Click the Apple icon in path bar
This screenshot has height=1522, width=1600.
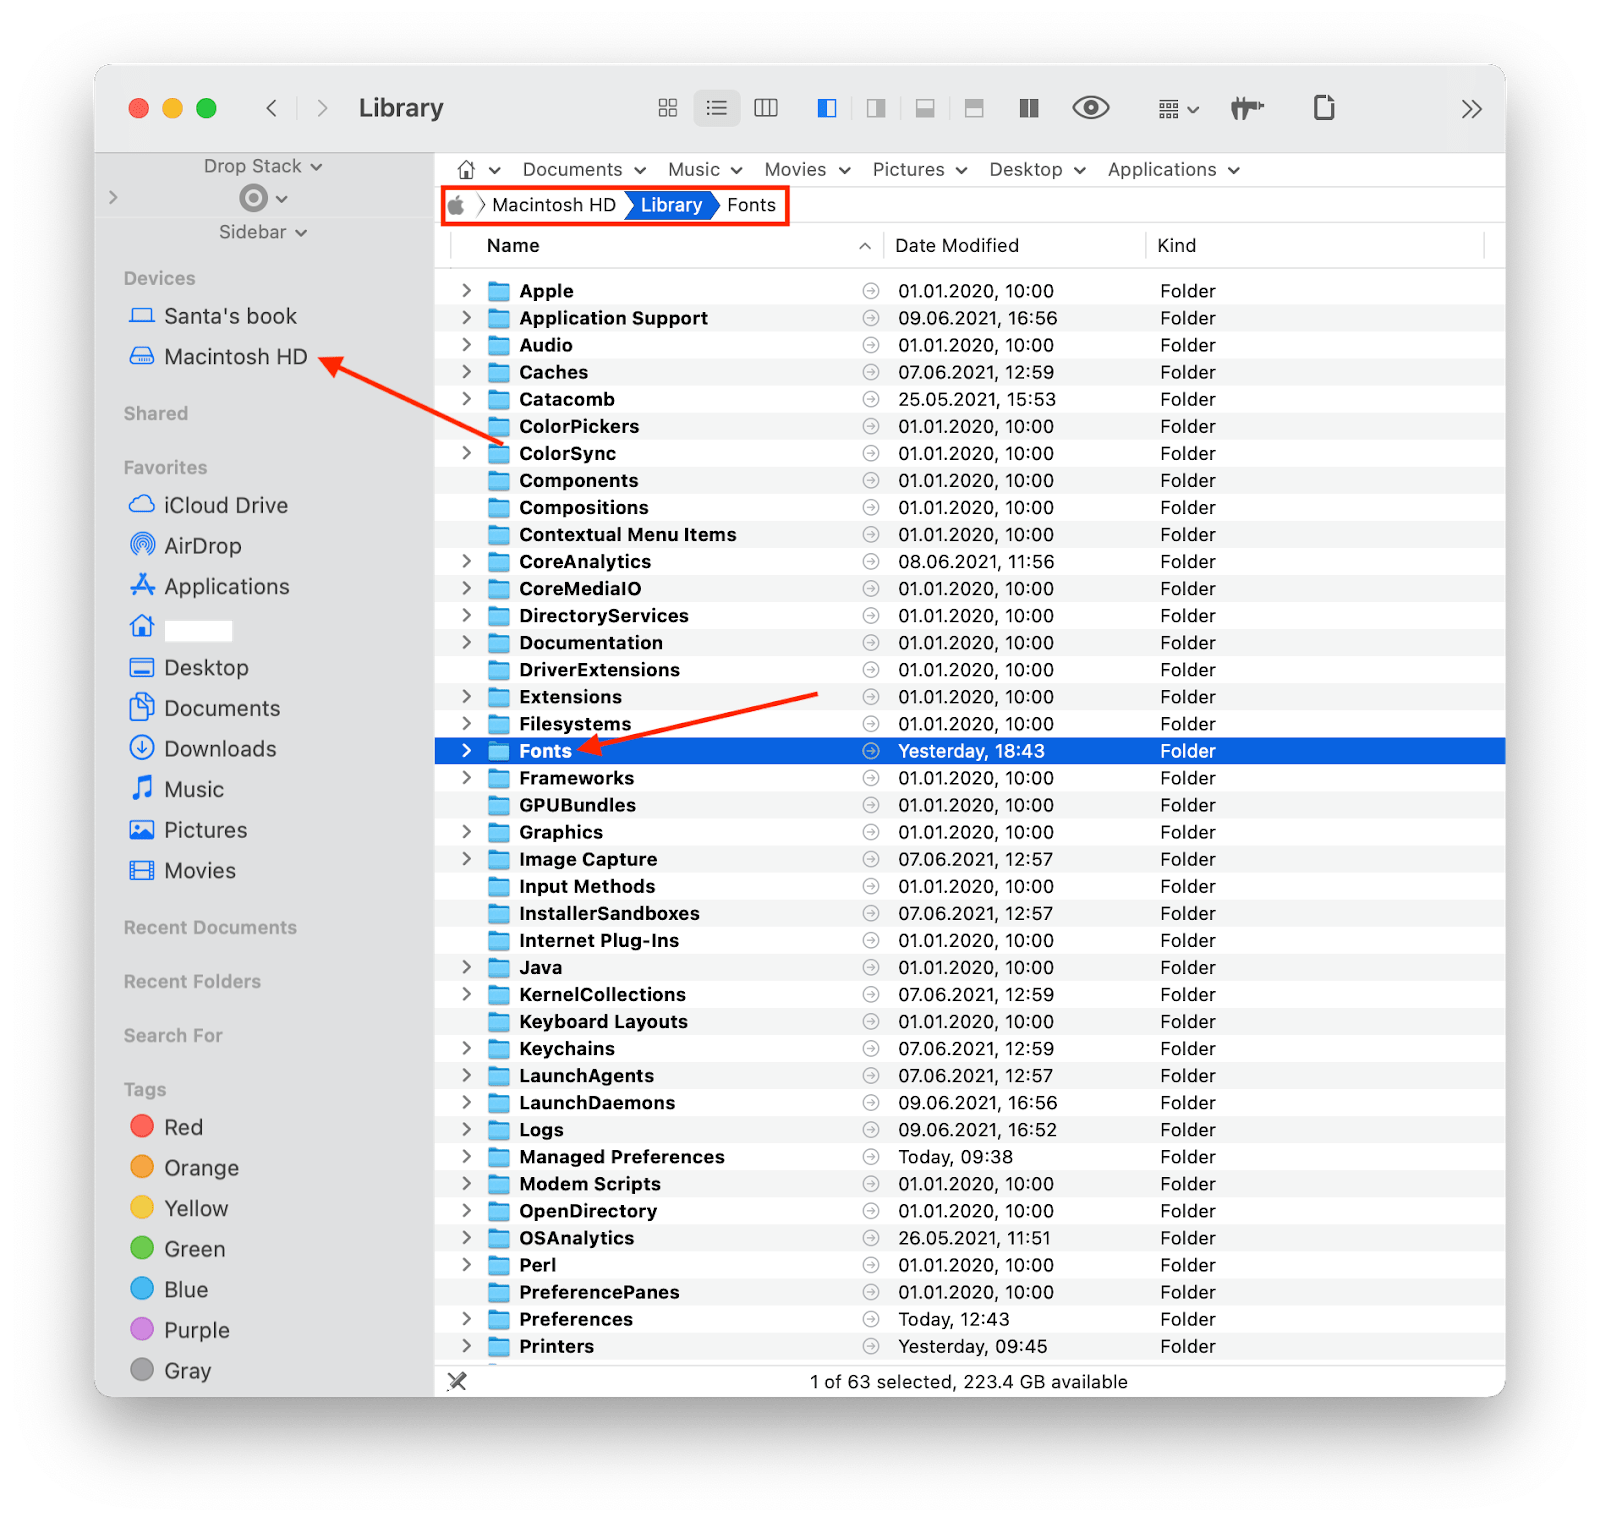pos(456,205)
